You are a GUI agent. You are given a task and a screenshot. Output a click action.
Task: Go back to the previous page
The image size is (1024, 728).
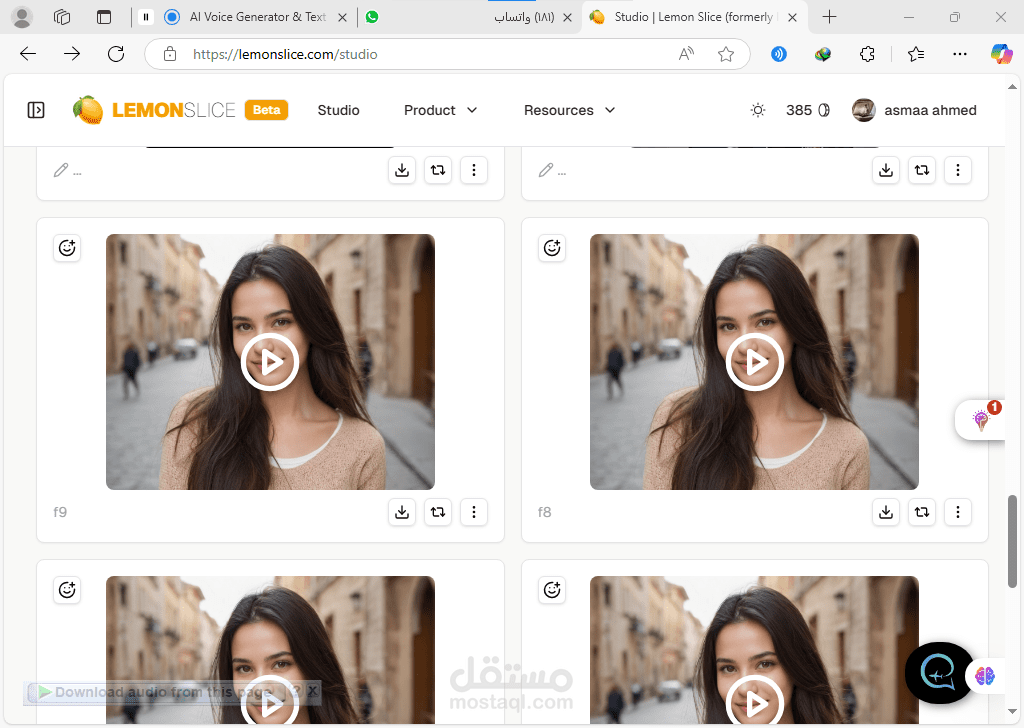click(28, 54)
